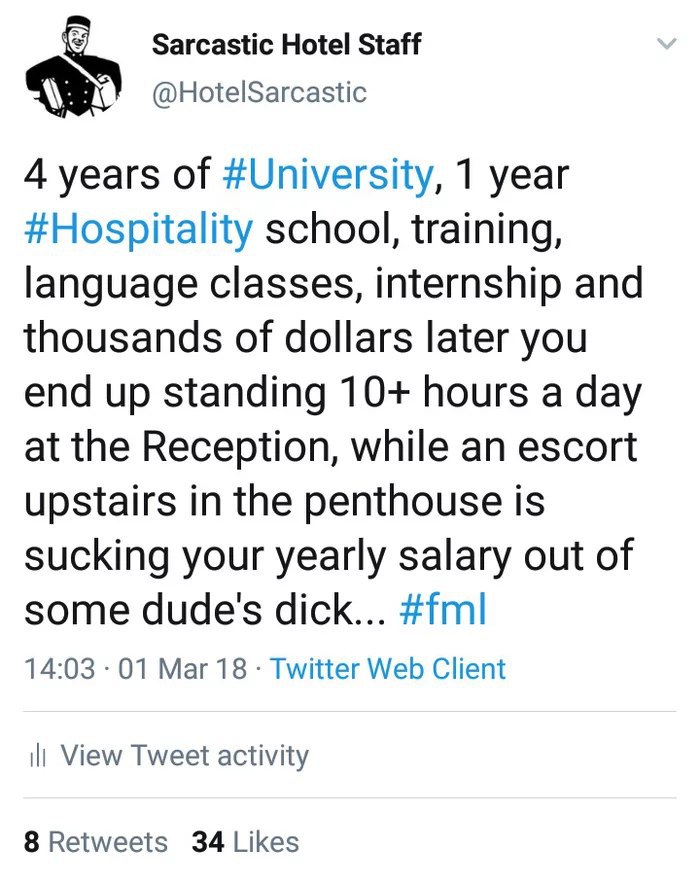This screenshot has width=700, height=884.
Task: View Tweet activity
Action: click(x=185, y=756)
